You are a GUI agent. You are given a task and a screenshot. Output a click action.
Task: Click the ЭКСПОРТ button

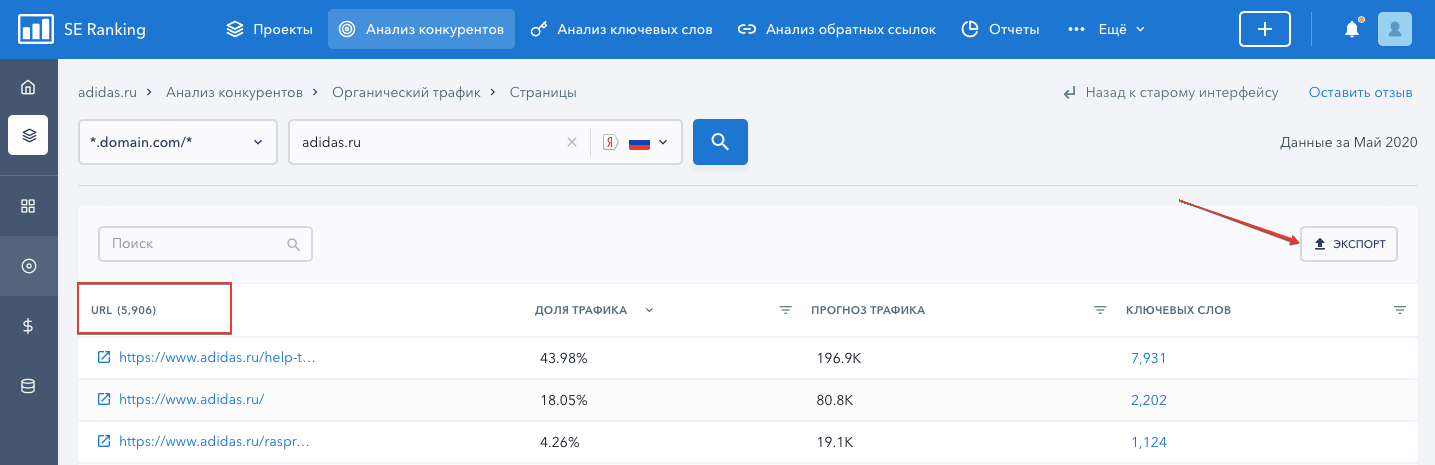coord(1349,244)
